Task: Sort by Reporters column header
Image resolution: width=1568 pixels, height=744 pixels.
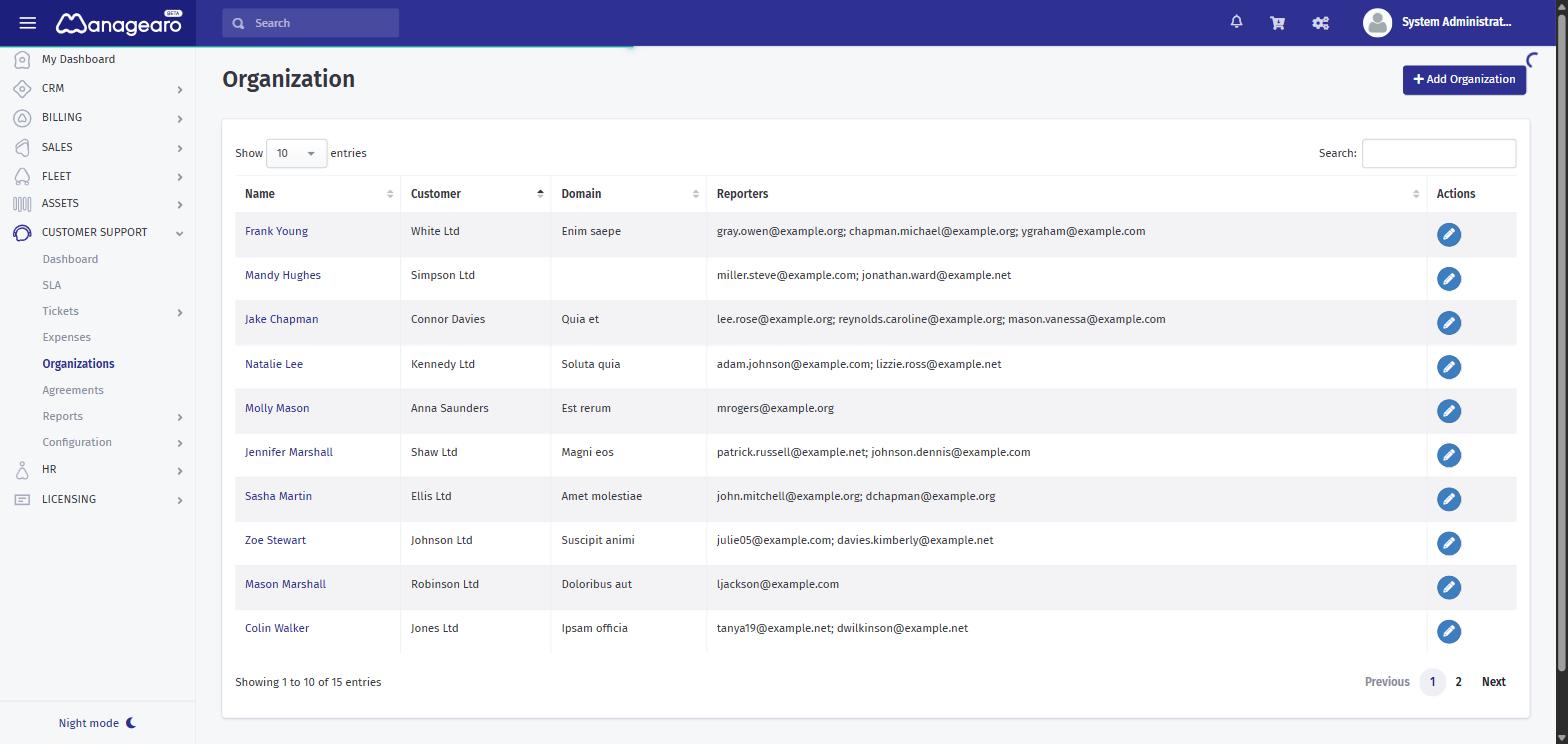Action: click(x=1067, y=194)
